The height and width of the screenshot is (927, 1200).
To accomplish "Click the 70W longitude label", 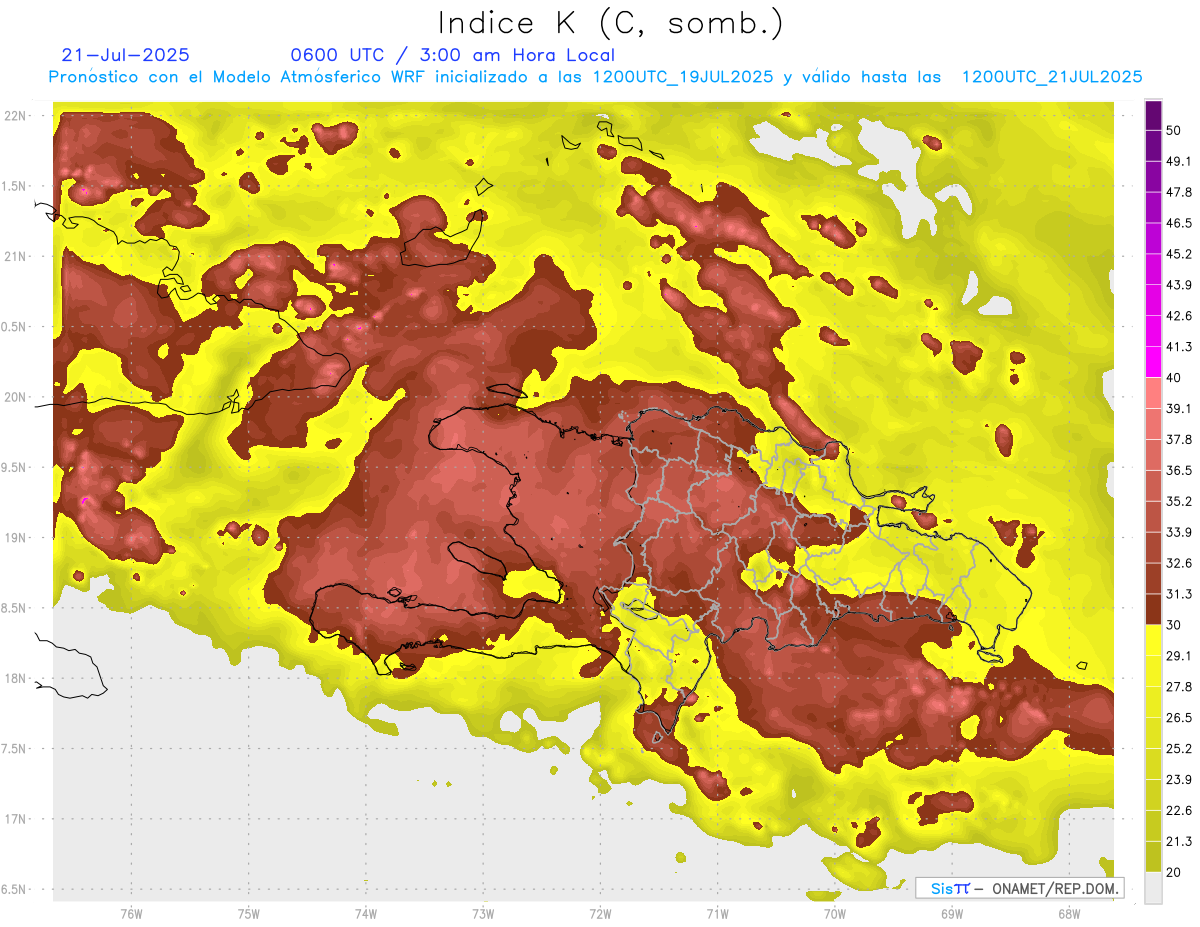I will 834,913.
